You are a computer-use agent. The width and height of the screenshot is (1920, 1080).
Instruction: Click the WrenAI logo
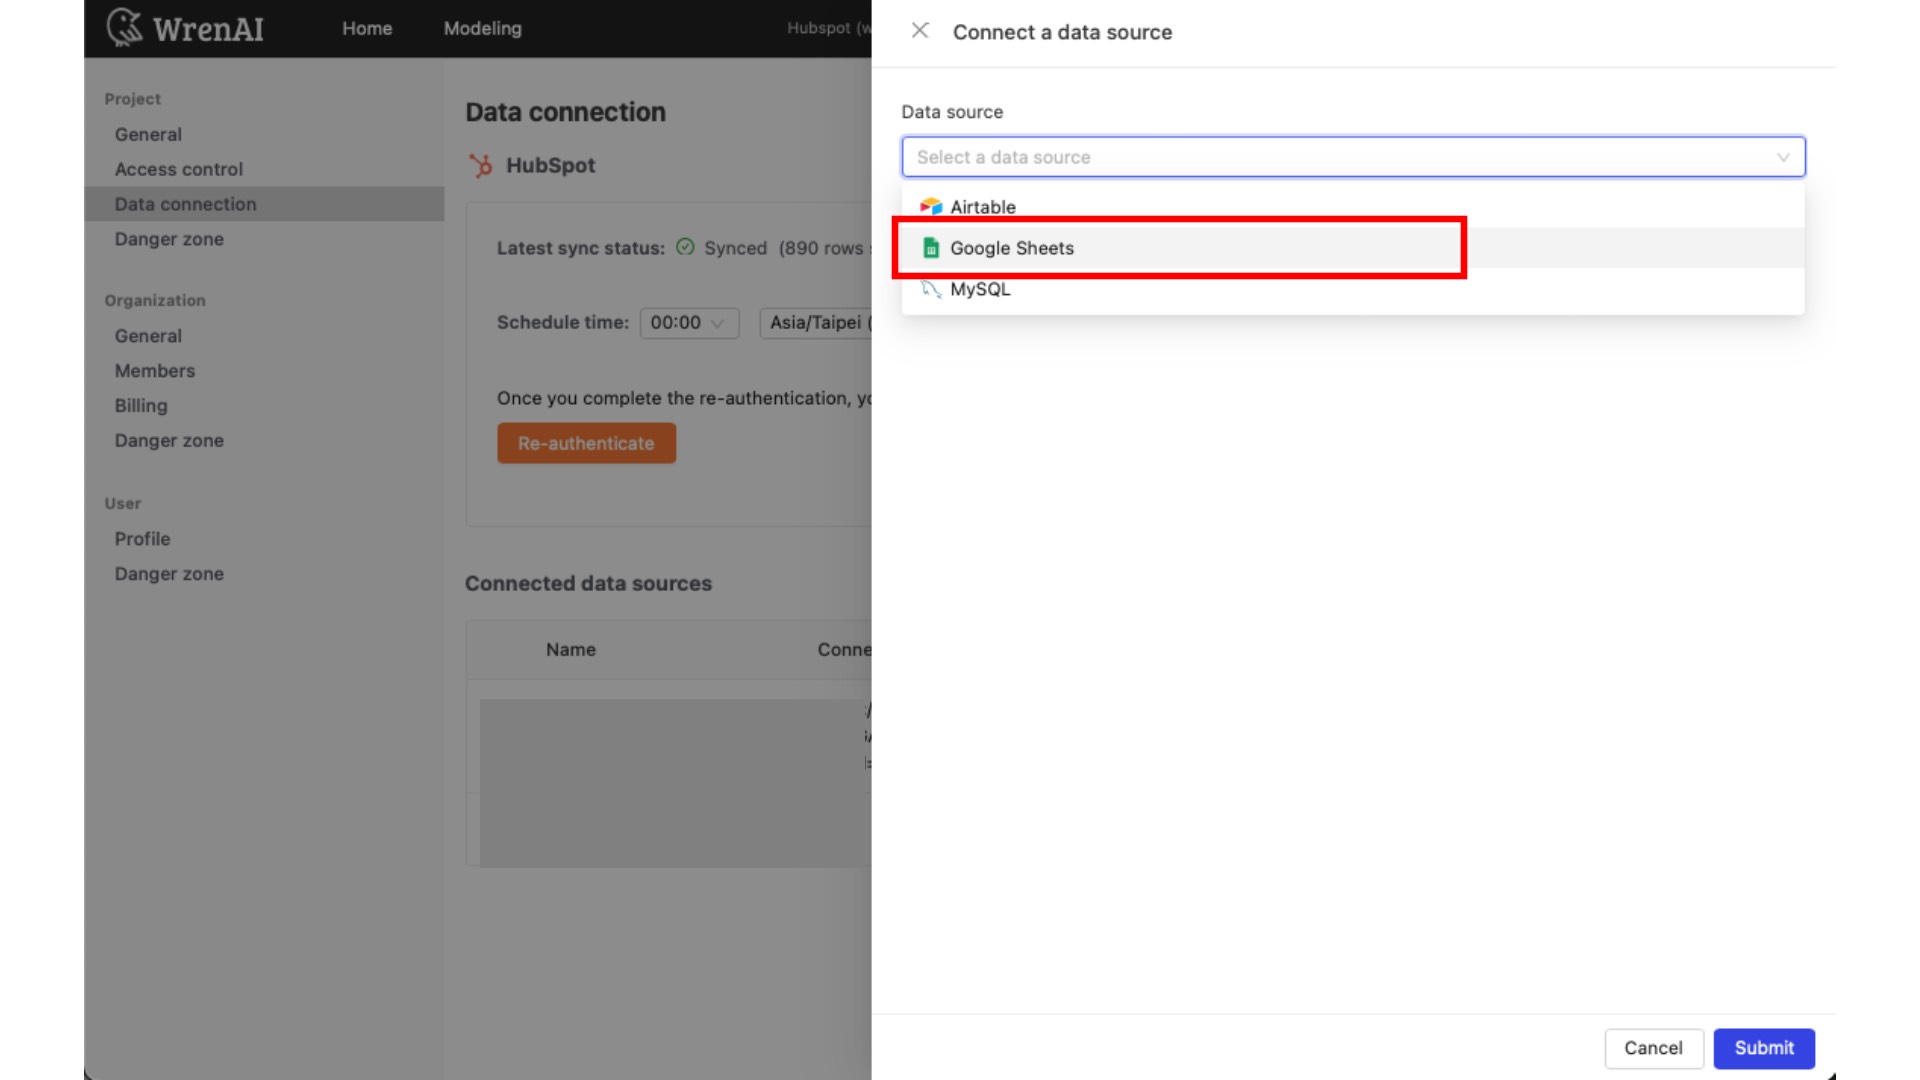pos(185,28)
